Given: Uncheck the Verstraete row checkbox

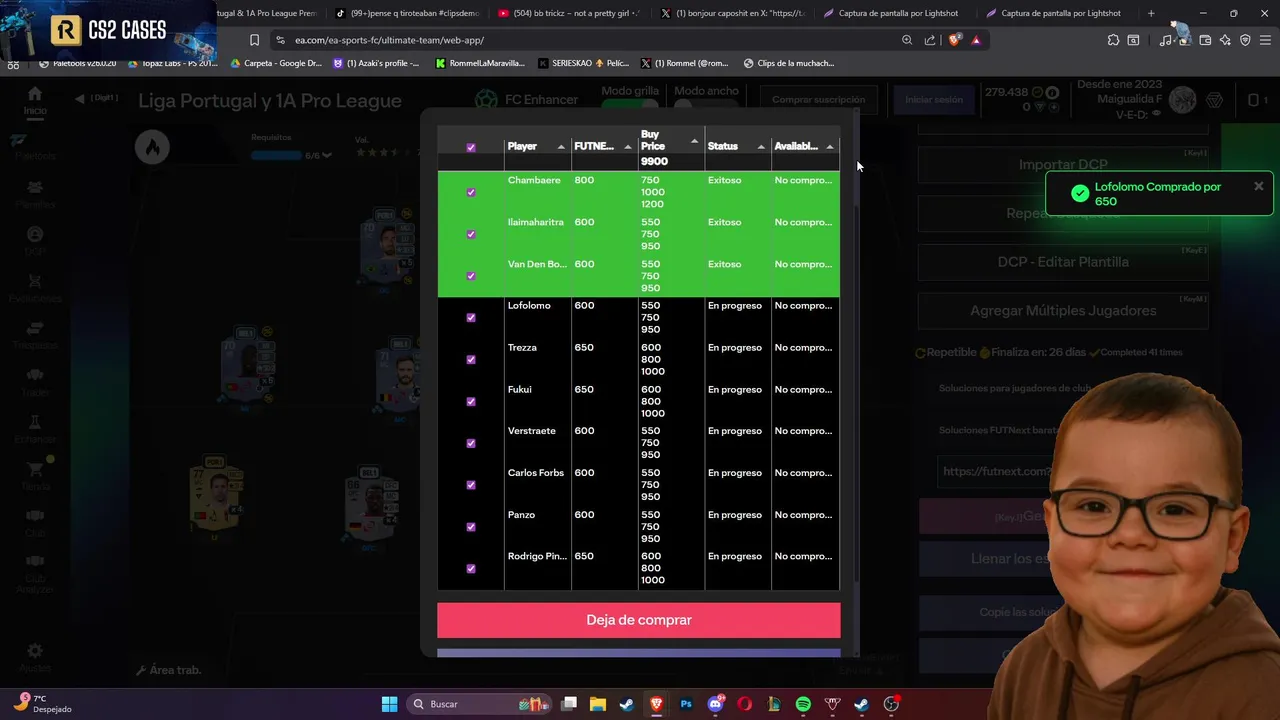Looking at the screenshot, I should coord(471,443).
